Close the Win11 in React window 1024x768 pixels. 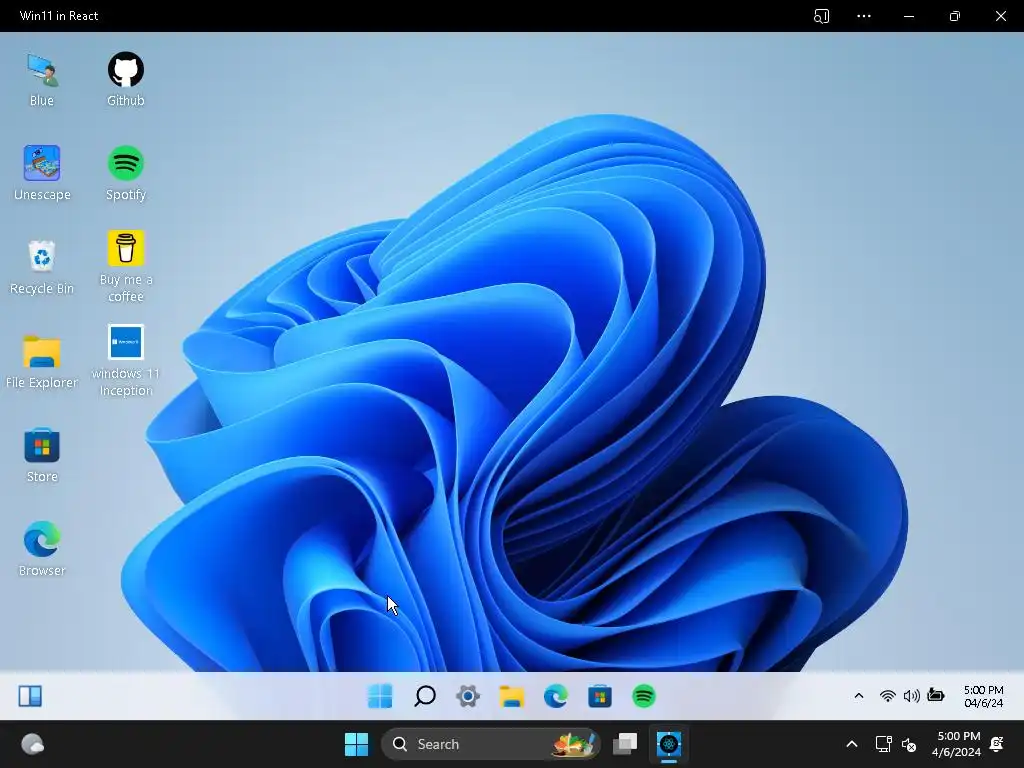(1000, 16)
